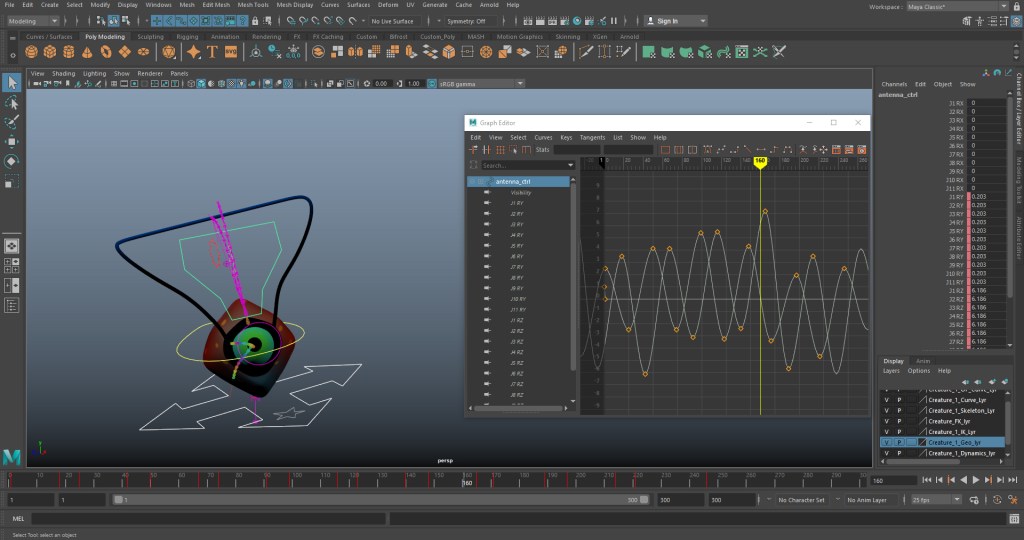Toggle visibility V of Creature_1_Geo_lyr layer
The height and width of the screenshot is (540, 1024).
pos(886,442)
